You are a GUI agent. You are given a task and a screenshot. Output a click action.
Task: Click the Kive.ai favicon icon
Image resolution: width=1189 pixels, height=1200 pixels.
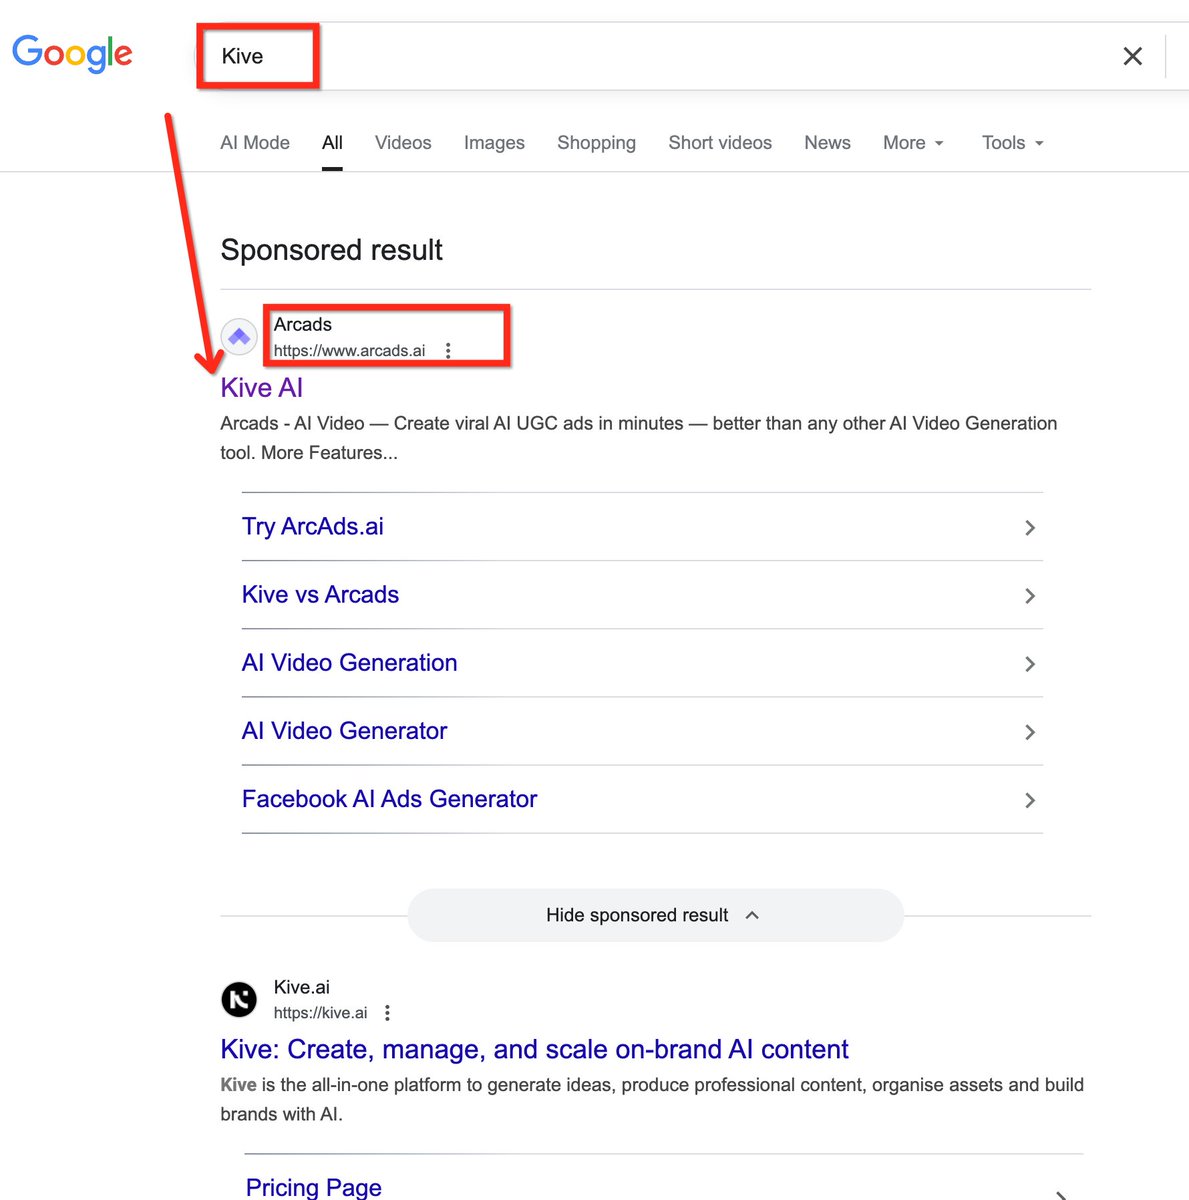coord(239,999)
